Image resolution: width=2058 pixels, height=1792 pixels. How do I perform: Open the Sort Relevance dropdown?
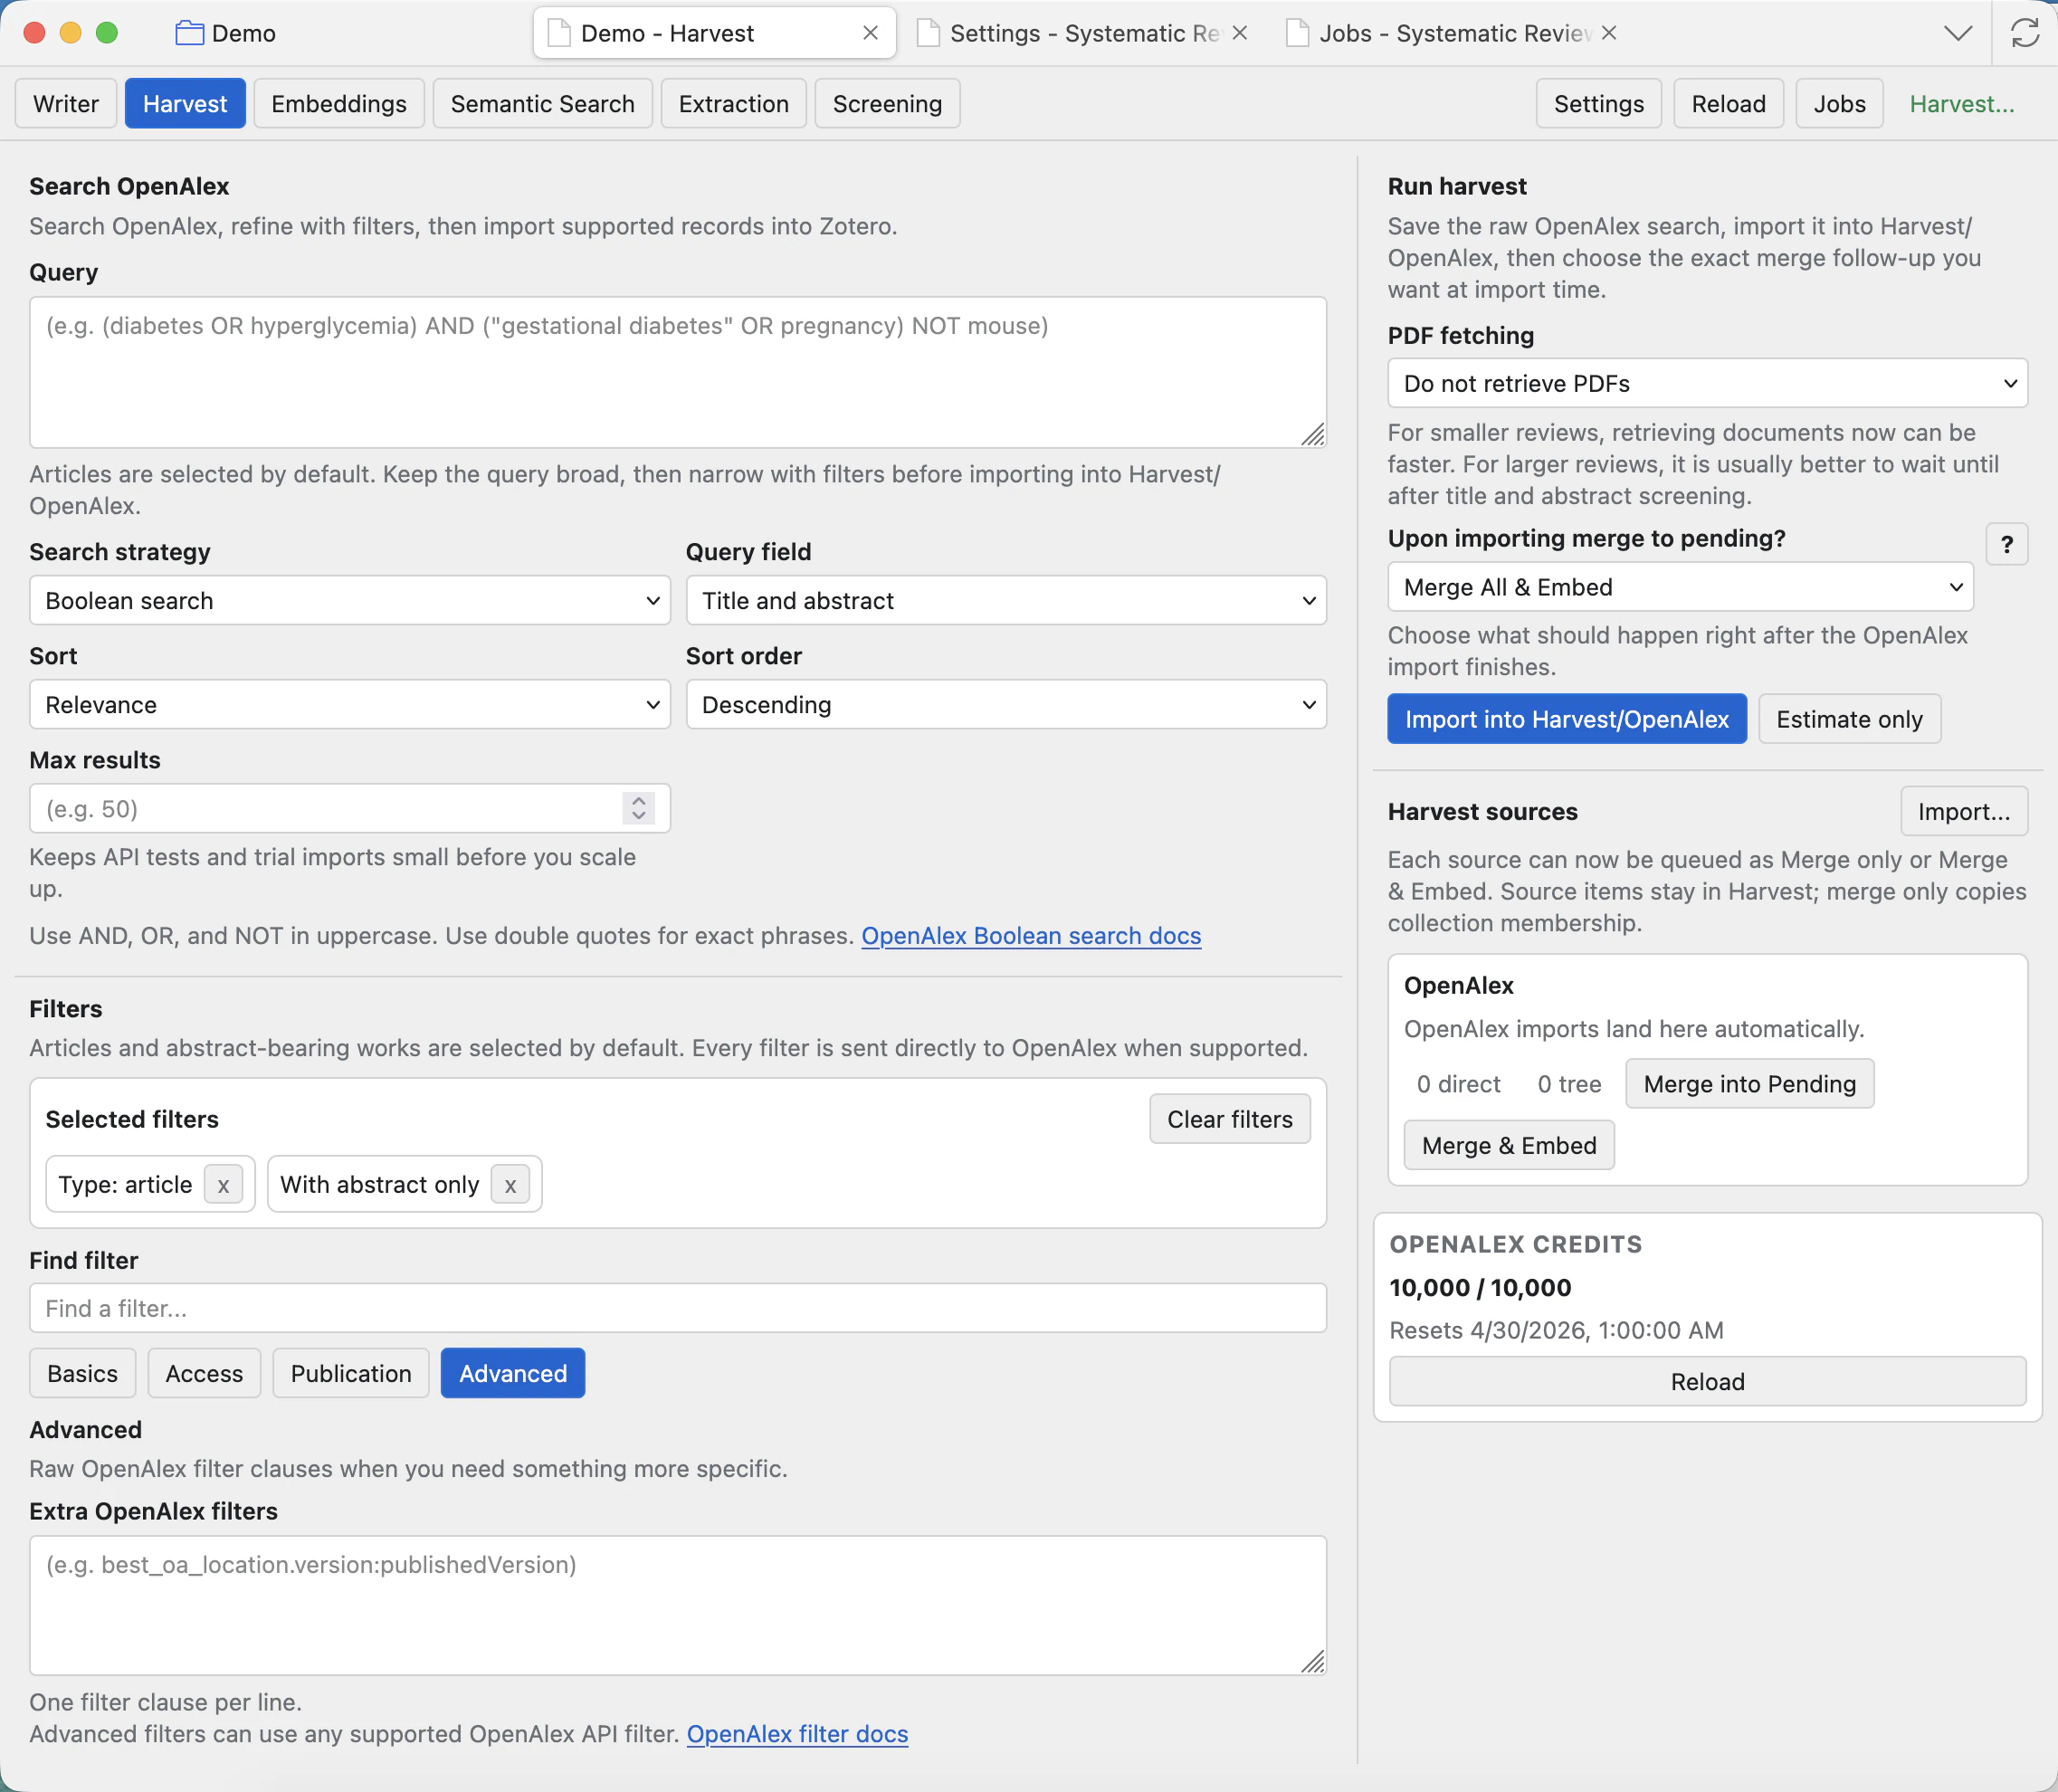[x=349, y=705]
